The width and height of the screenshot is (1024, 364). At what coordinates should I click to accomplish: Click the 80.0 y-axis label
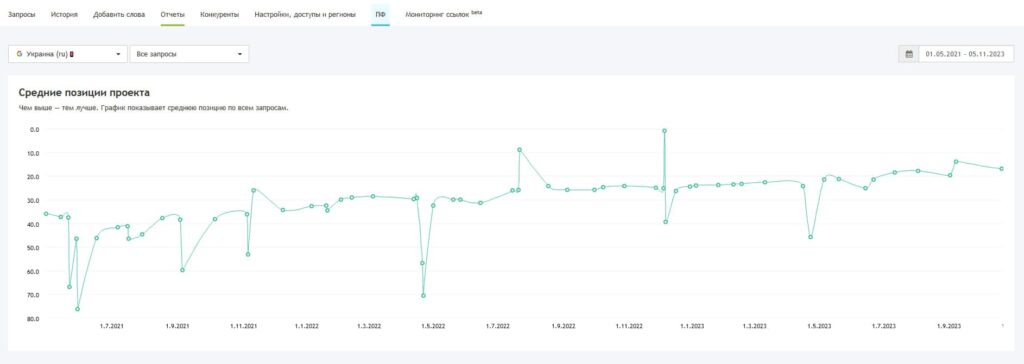point(33,319)
